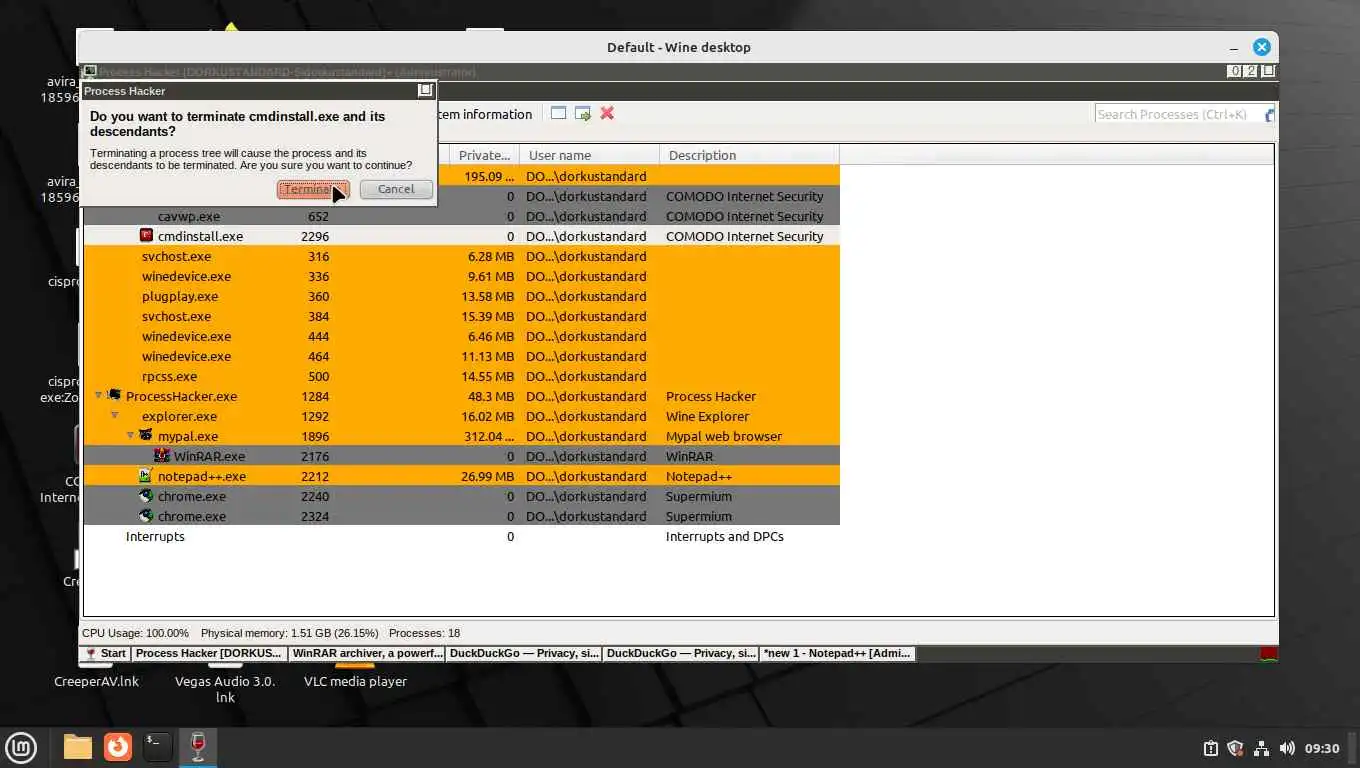Click the Wine system tray icon
The height and width of the screenshot is (768, 1360).
[1268, 654]
